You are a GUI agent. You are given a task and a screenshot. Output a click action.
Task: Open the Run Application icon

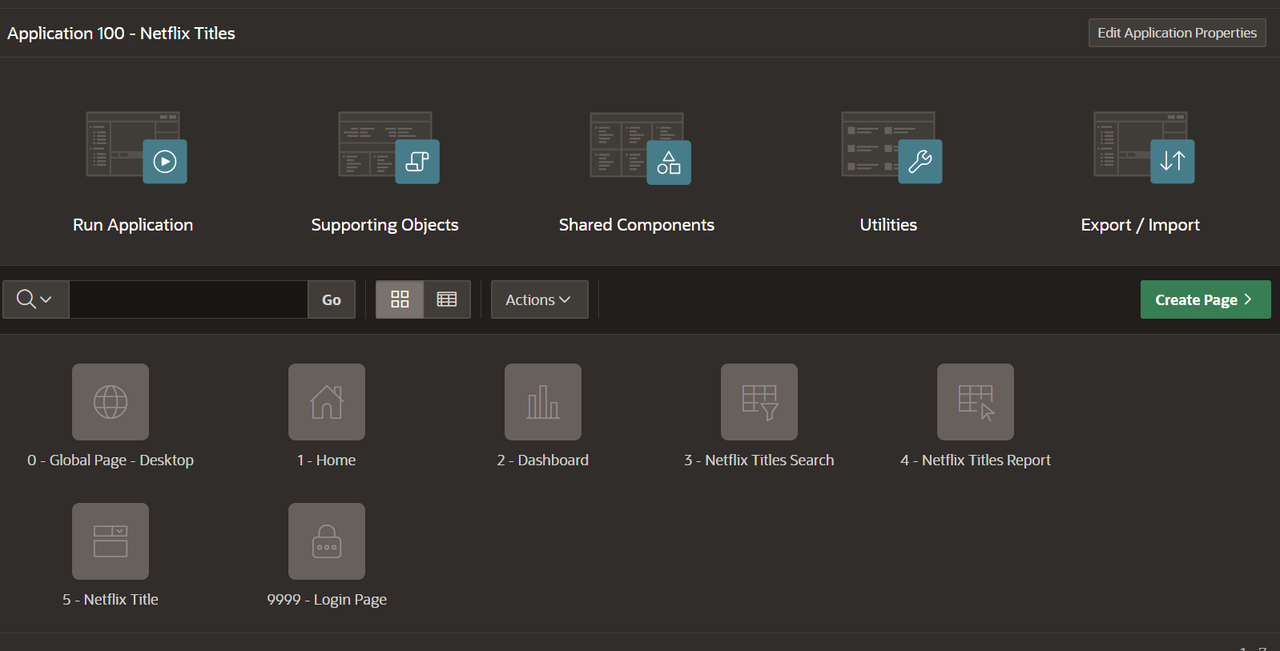(x=136, y=147)
